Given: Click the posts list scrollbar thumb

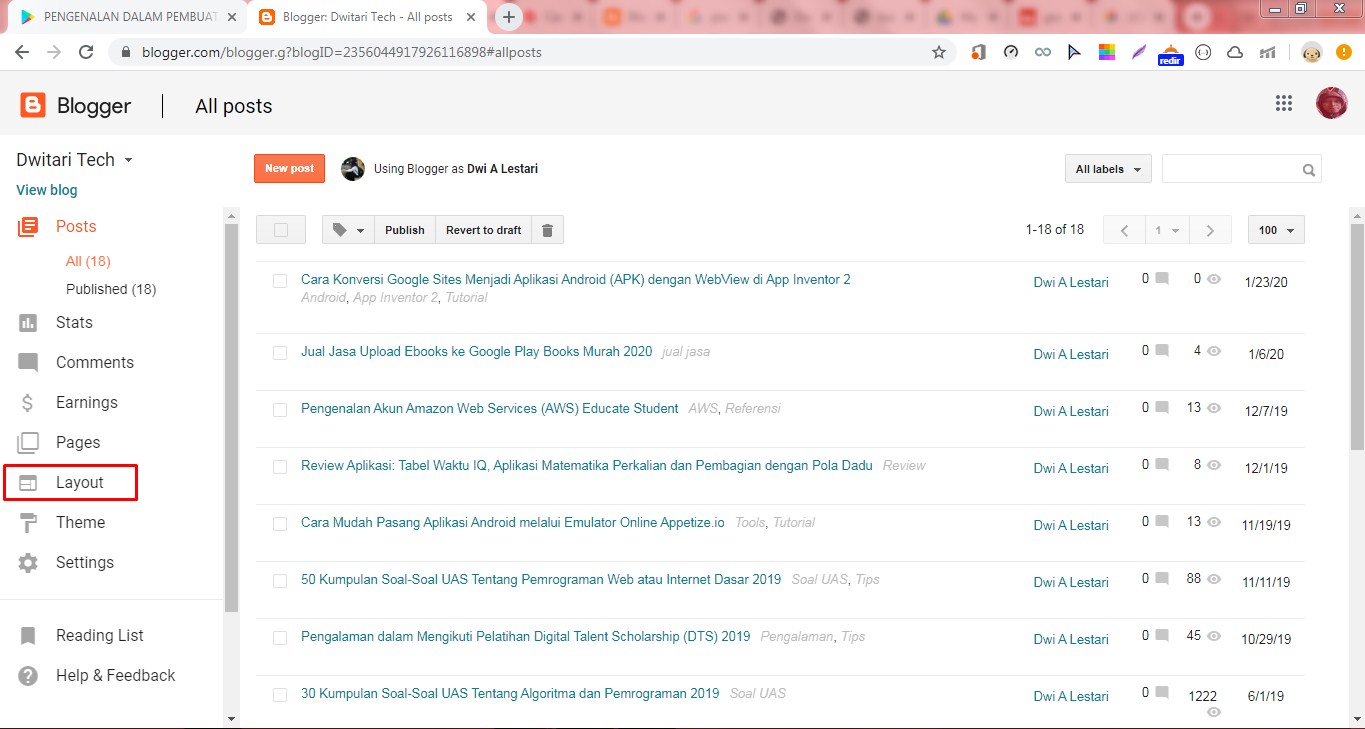Looking at the screenshot, I should (1357, 337).
